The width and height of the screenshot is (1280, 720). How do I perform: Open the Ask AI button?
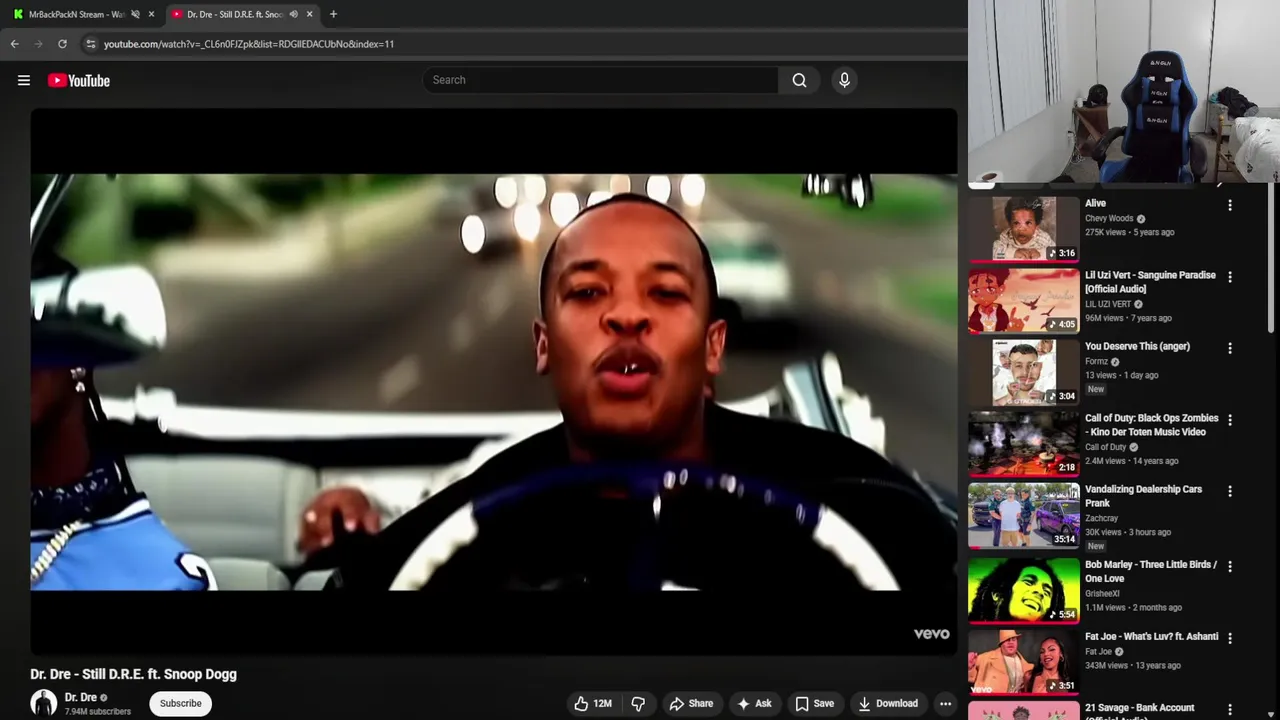coord(754,703)
